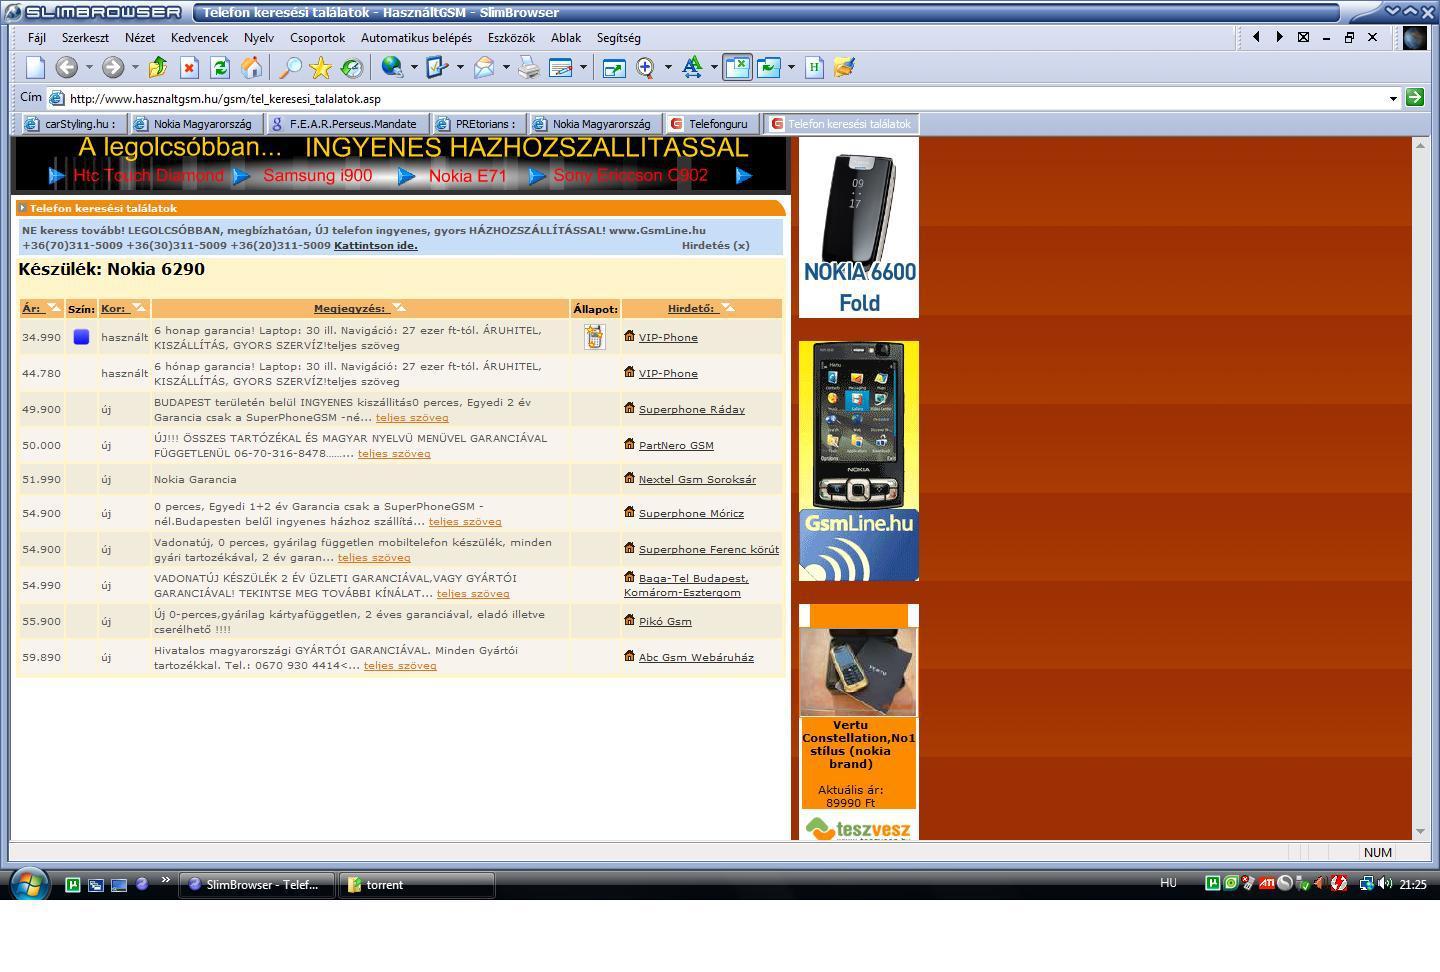Stop page loading with red X icon
Screen dimensions: 1440x972
point(189,67)
